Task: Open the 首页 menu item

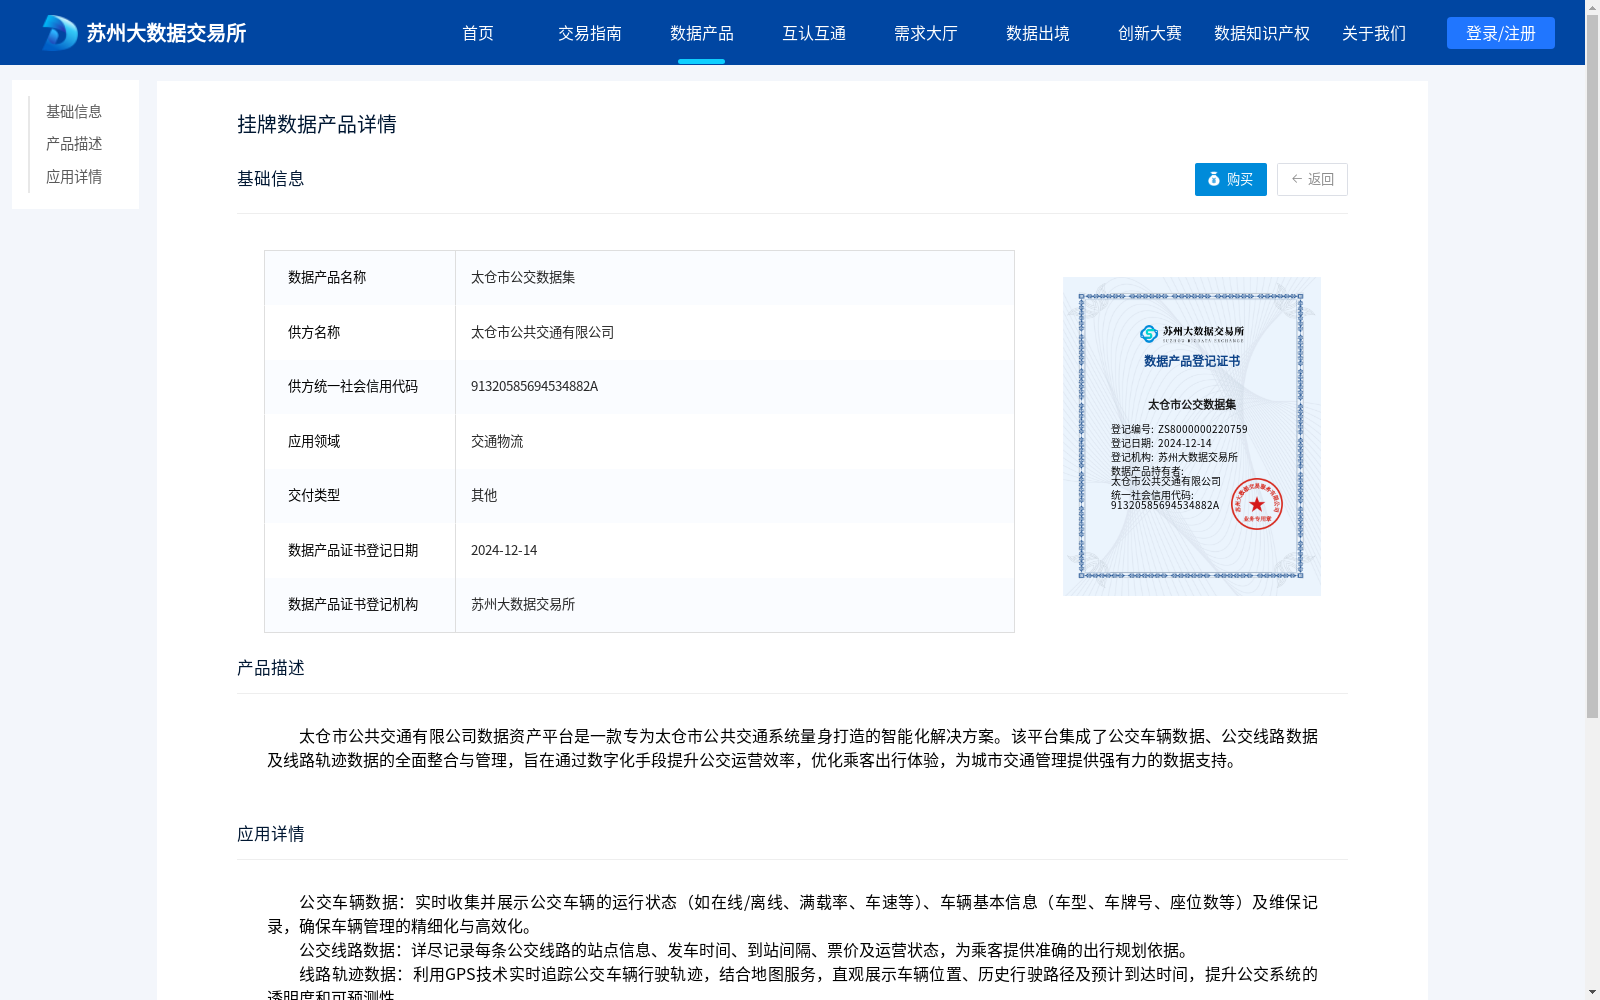Action: pyautogui.click(x=478, y=33)
